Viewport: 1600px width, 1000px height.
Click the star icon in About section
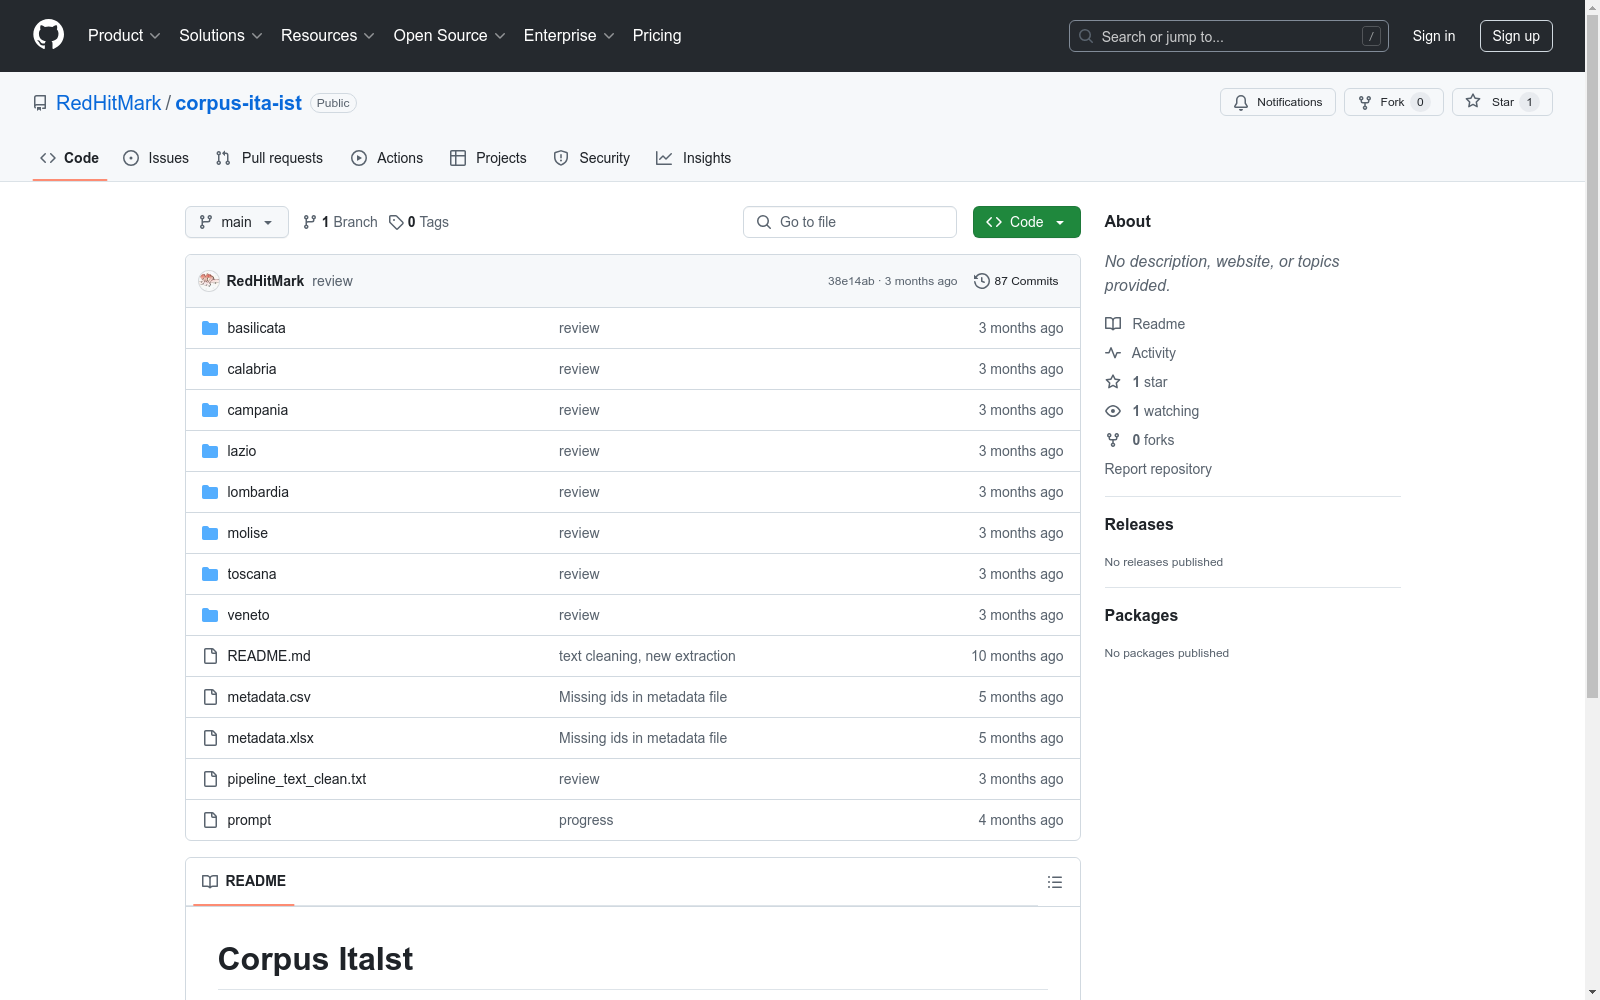1113,382
